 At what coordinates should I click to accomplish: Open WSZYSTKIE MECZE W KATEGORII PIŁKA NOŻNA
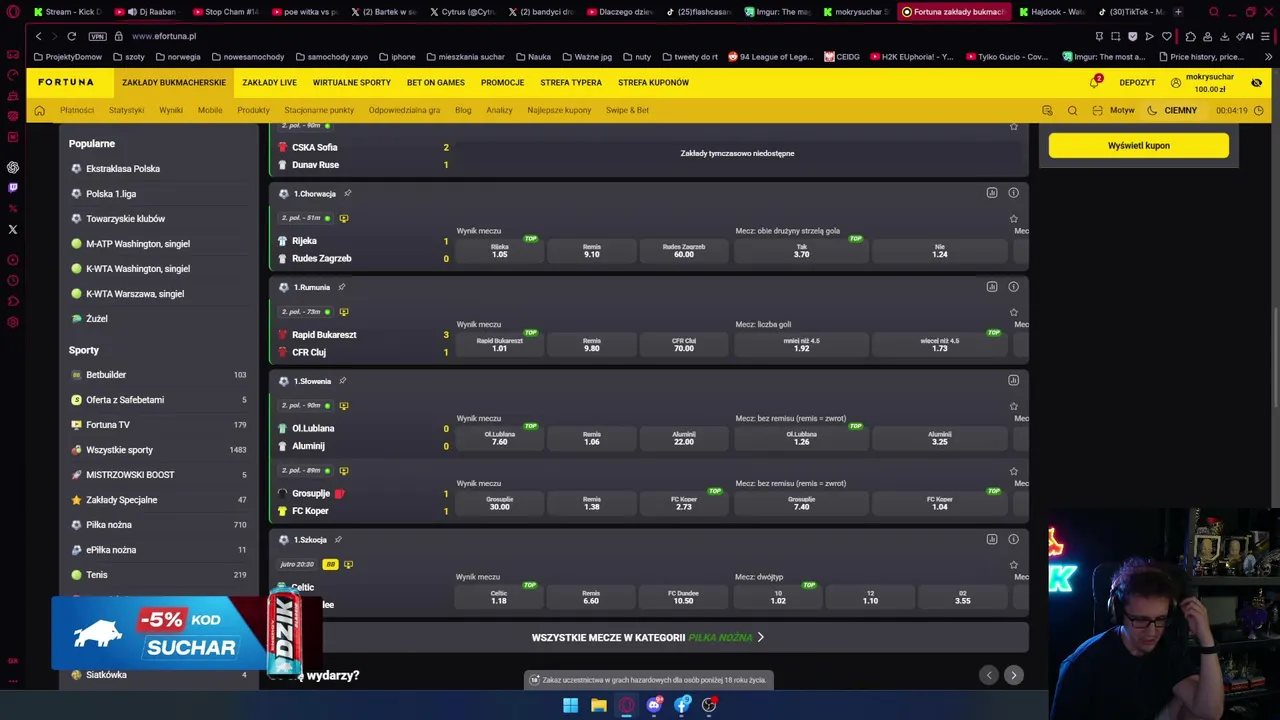point(648,637)
